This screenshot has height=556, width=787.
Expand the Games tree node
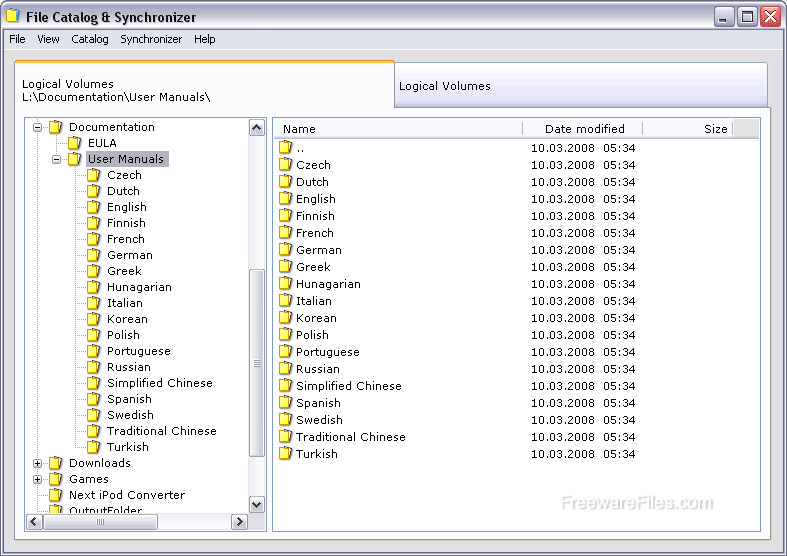(x=38, y=479)
